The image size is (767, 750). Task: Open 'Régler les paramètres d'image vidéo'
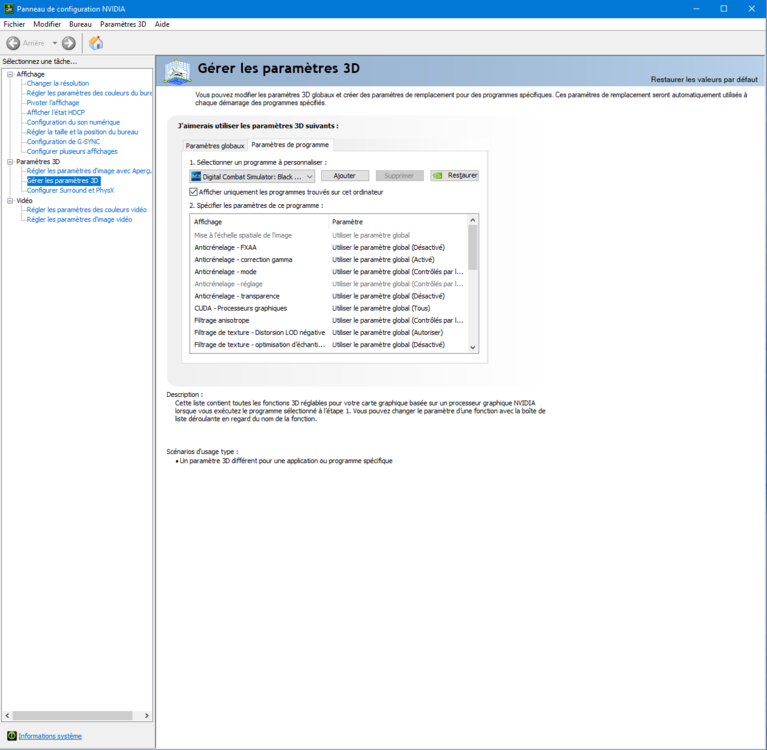pyautogui.click(x=79, y=219)
